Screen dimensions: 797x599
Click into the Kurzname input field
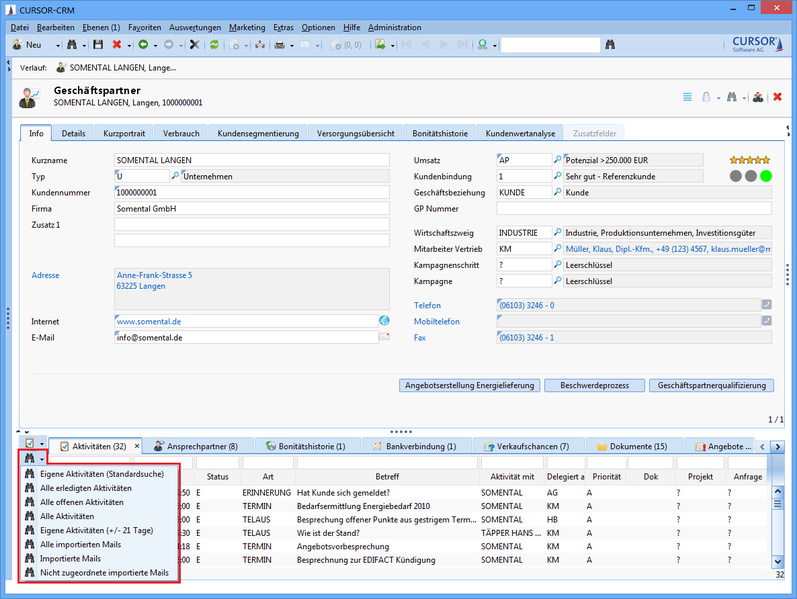point(251,159)
